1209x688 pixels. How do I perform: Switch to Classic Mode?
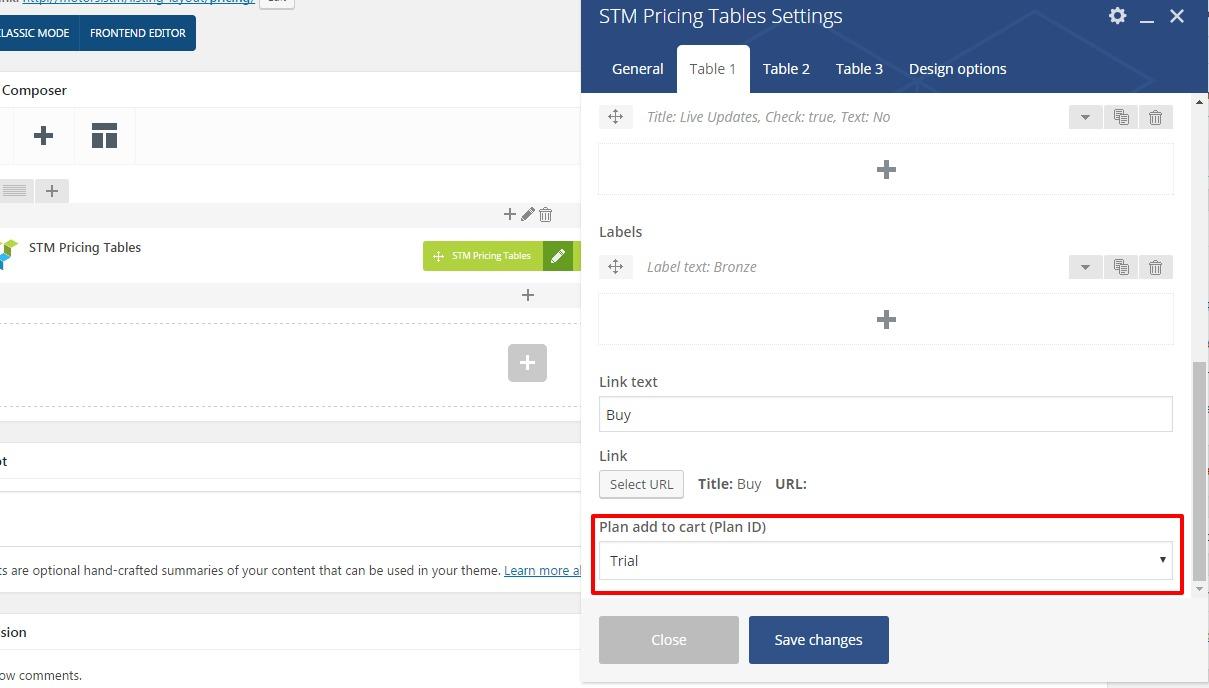(x=38, y=33)
